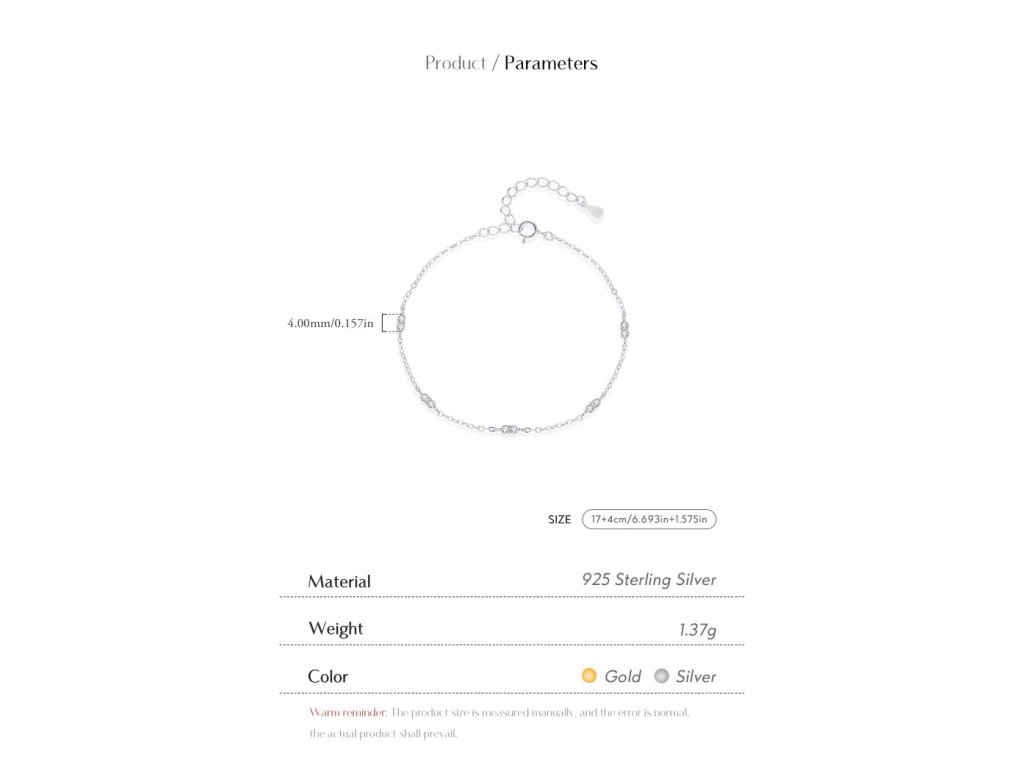The height and width of the screenshot is (768, 1024).
Task: Click the 1.37g weight value
Action: coord(697,630)
